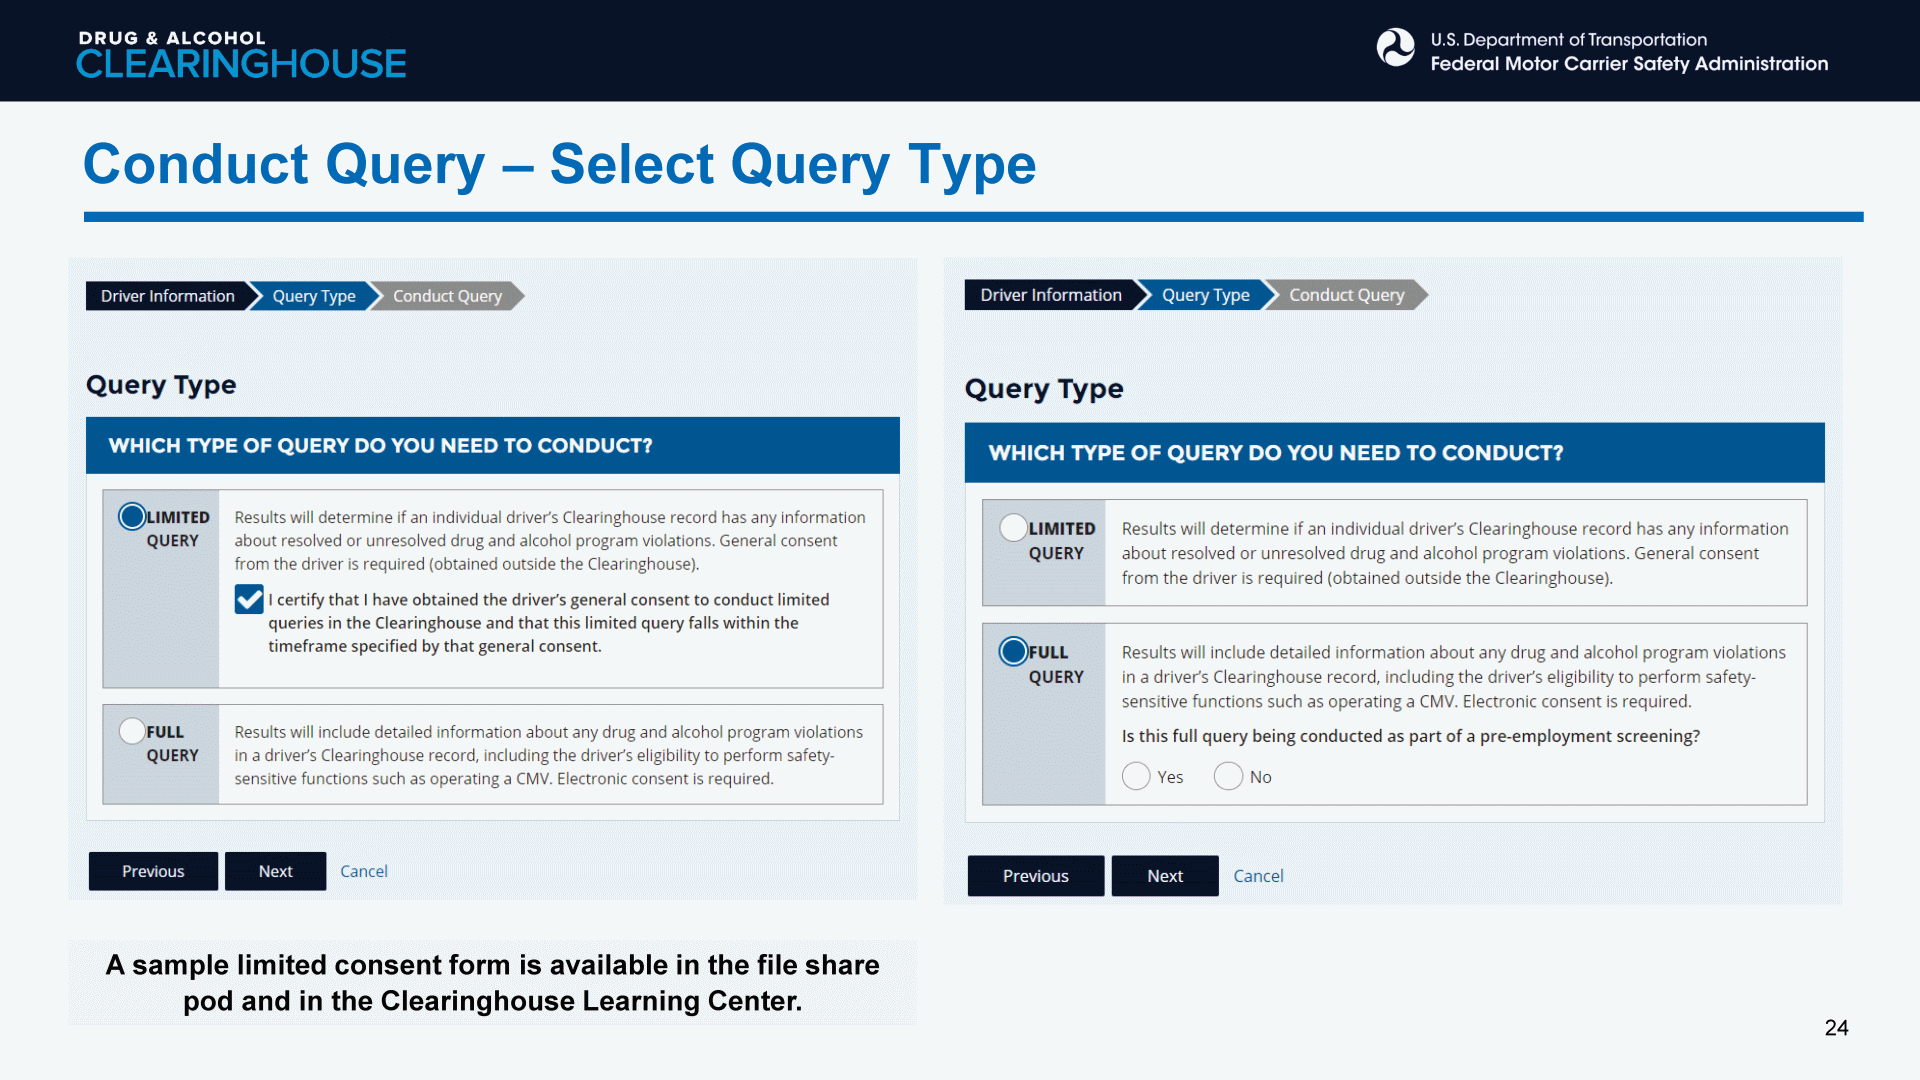Select Limited Query radio in right panel
Image resolution: width=1920 pixels, height=1080 pixels.
[1013, 527]
